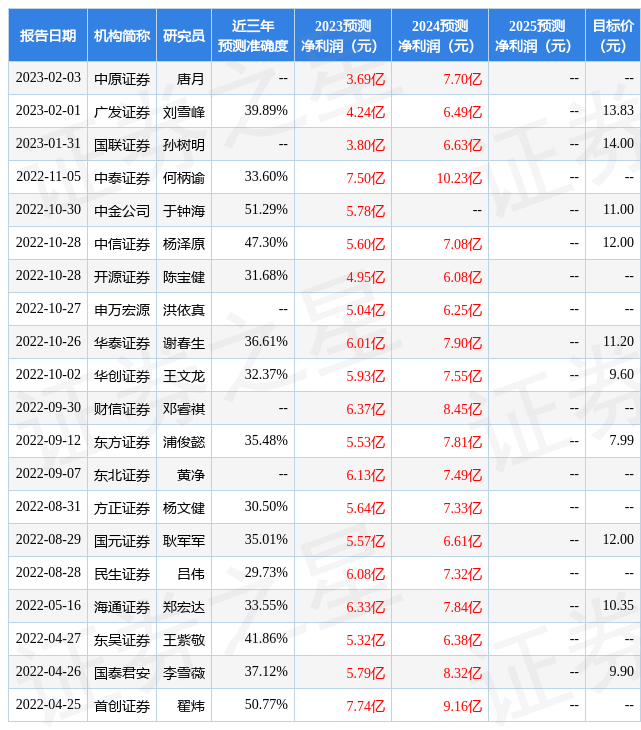Screen dimensions: 641x730
Task: Click the 2023预测净利润 column header
Action: click(343, 35)
